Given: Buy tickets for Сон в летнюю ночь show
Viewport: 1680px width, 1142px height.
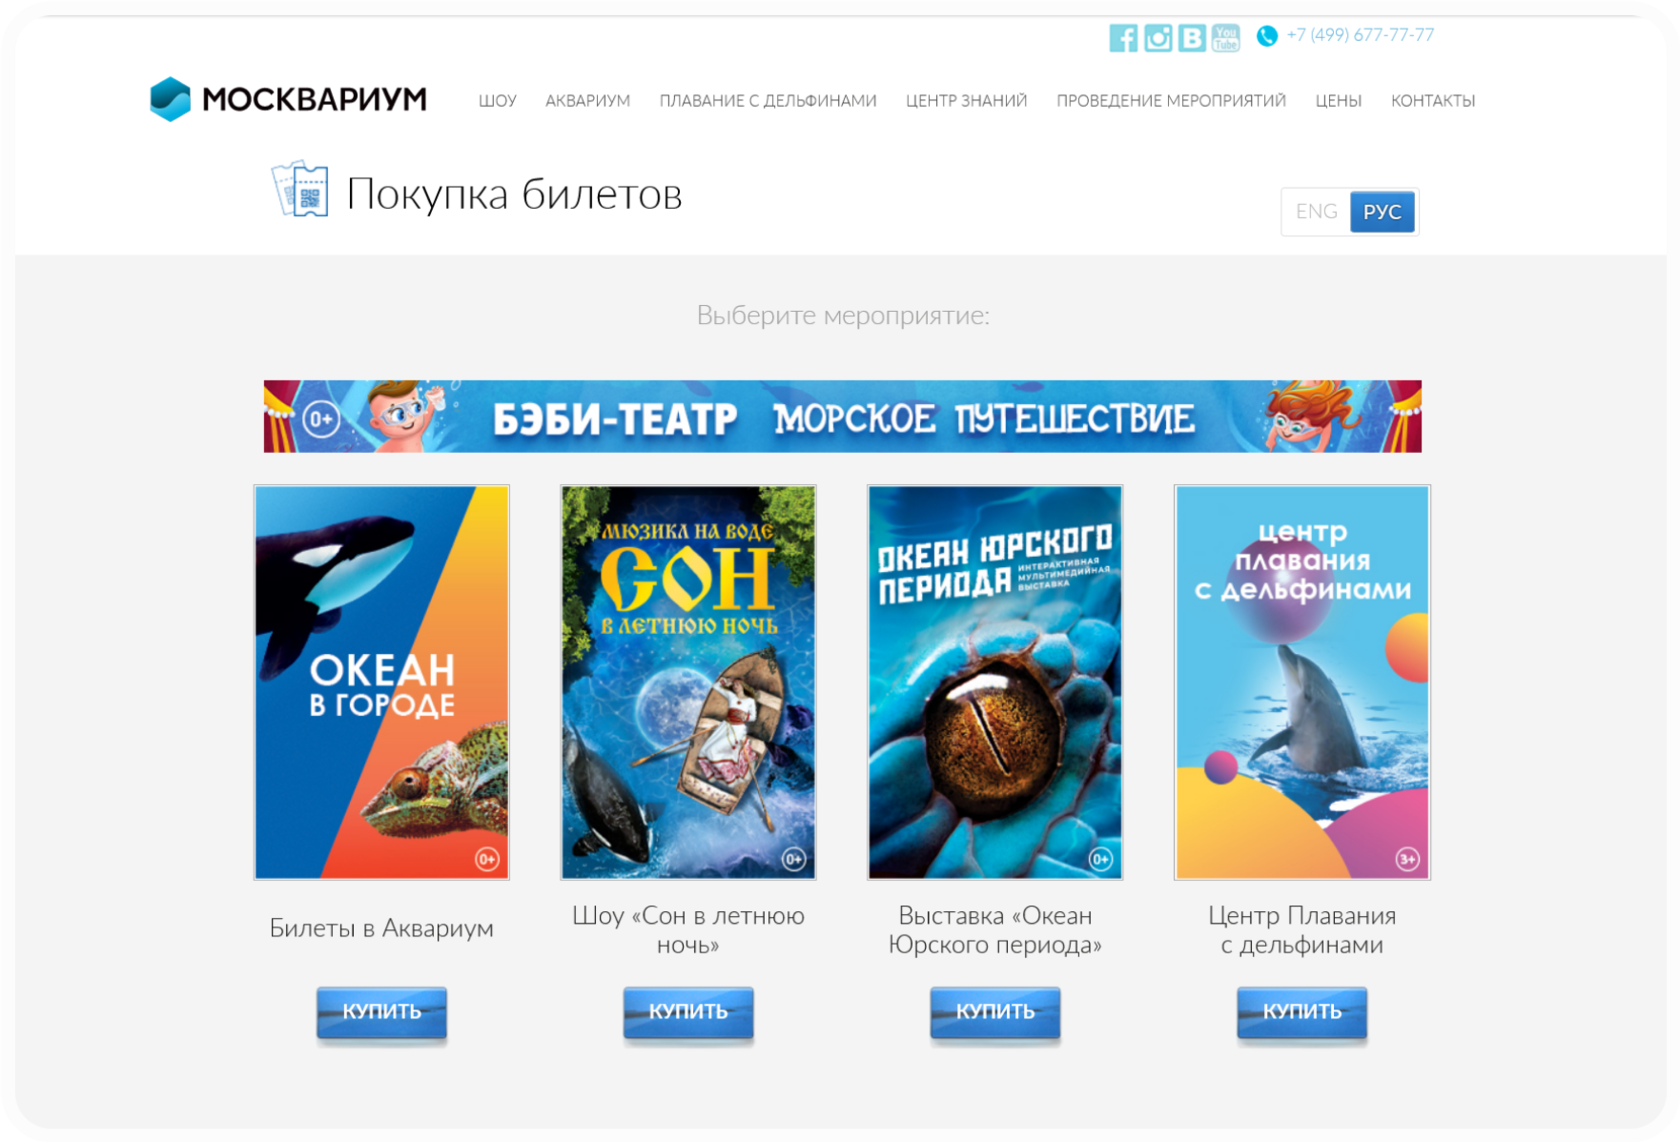Looking at the screenshot, I should (x=688, y=1012).
